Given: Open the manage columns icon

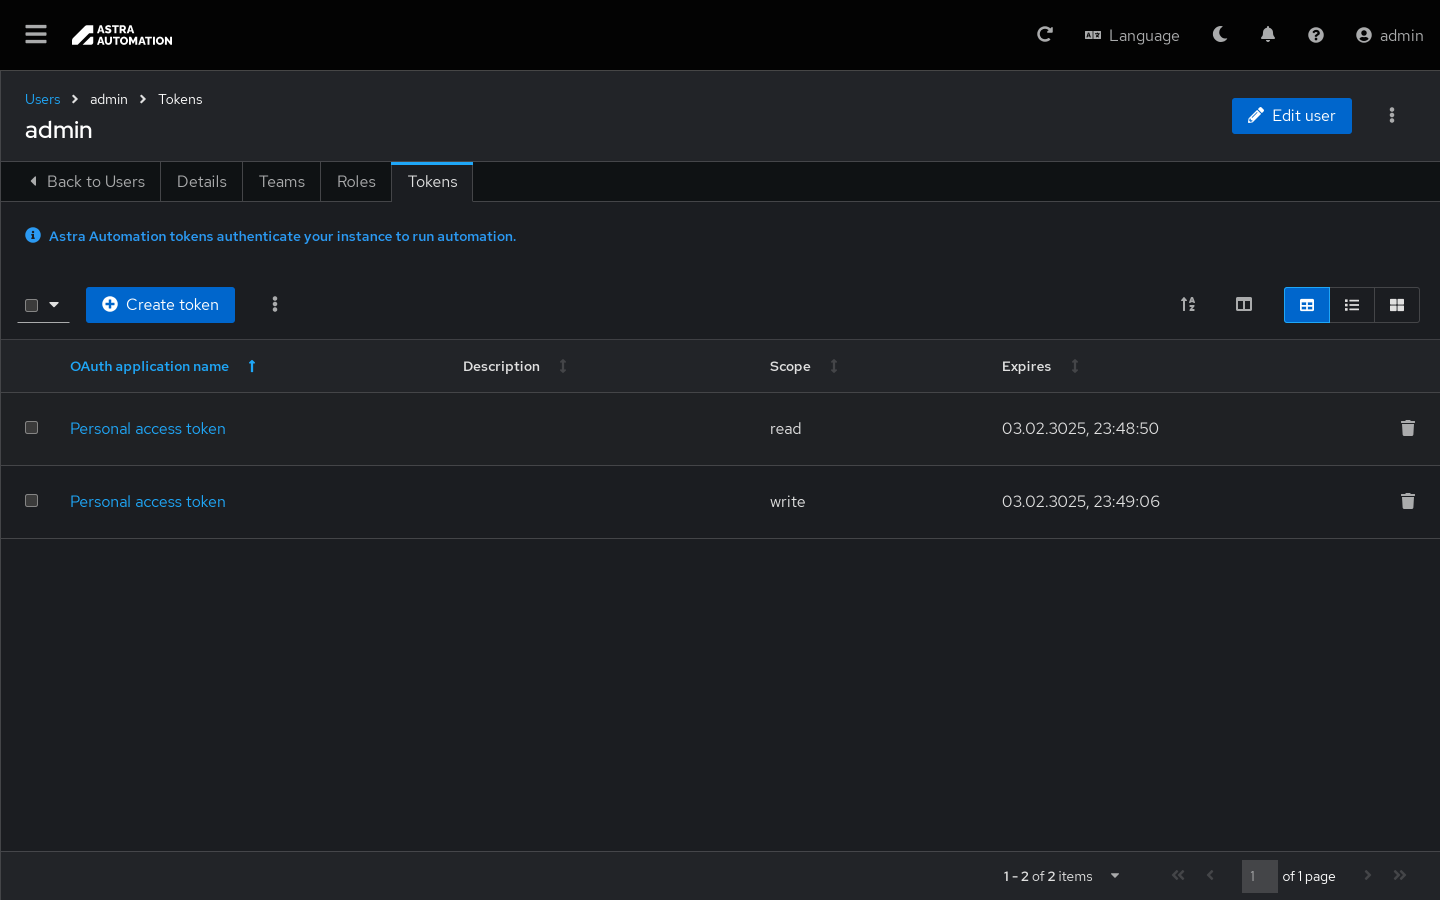Looking at the screenshot, I should pos(1244,305).
